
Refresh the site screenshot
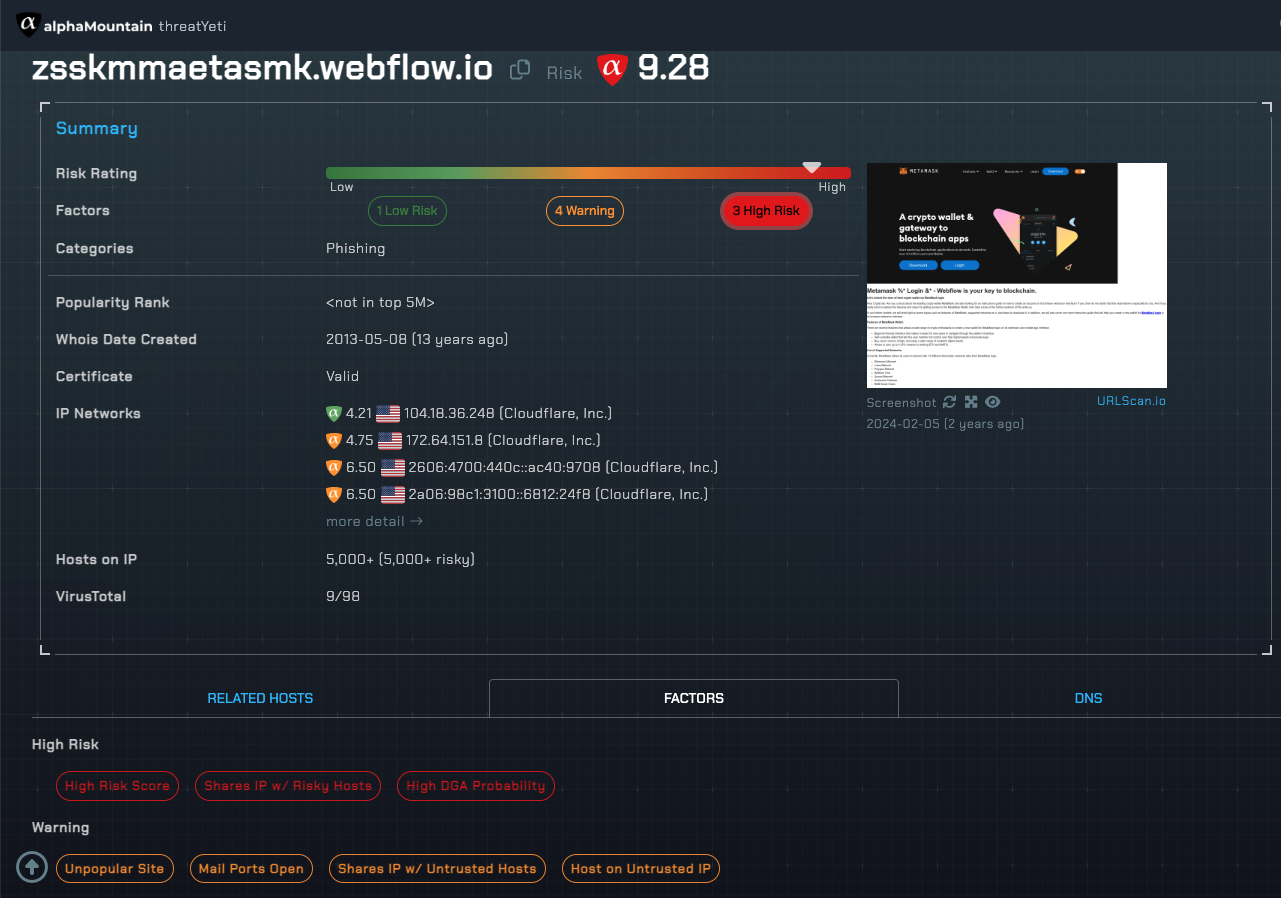(x=949, y=402)
